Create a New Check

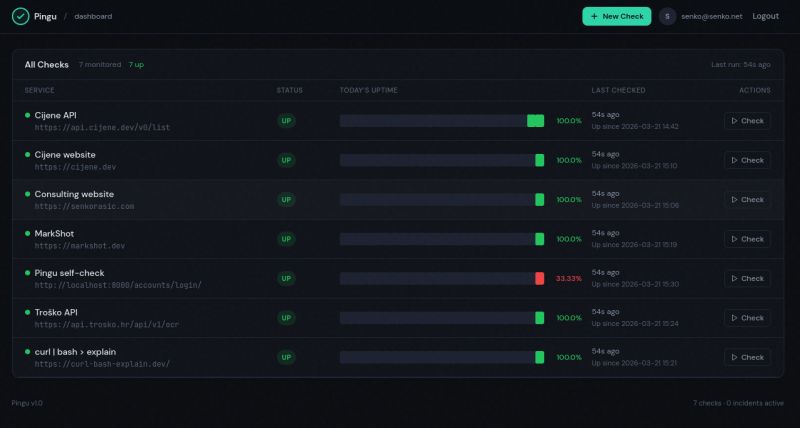click(617, 16)
